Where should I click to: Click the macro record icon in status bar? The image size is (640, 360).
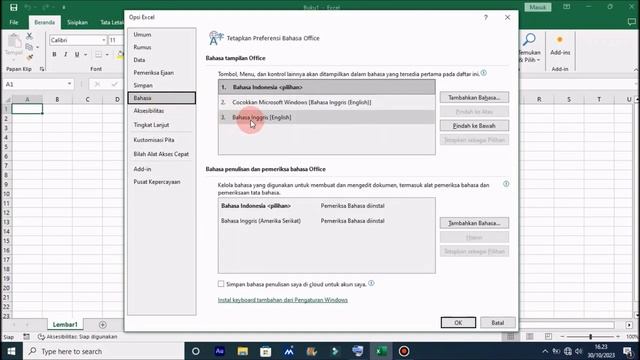click(x=26, y=337)
